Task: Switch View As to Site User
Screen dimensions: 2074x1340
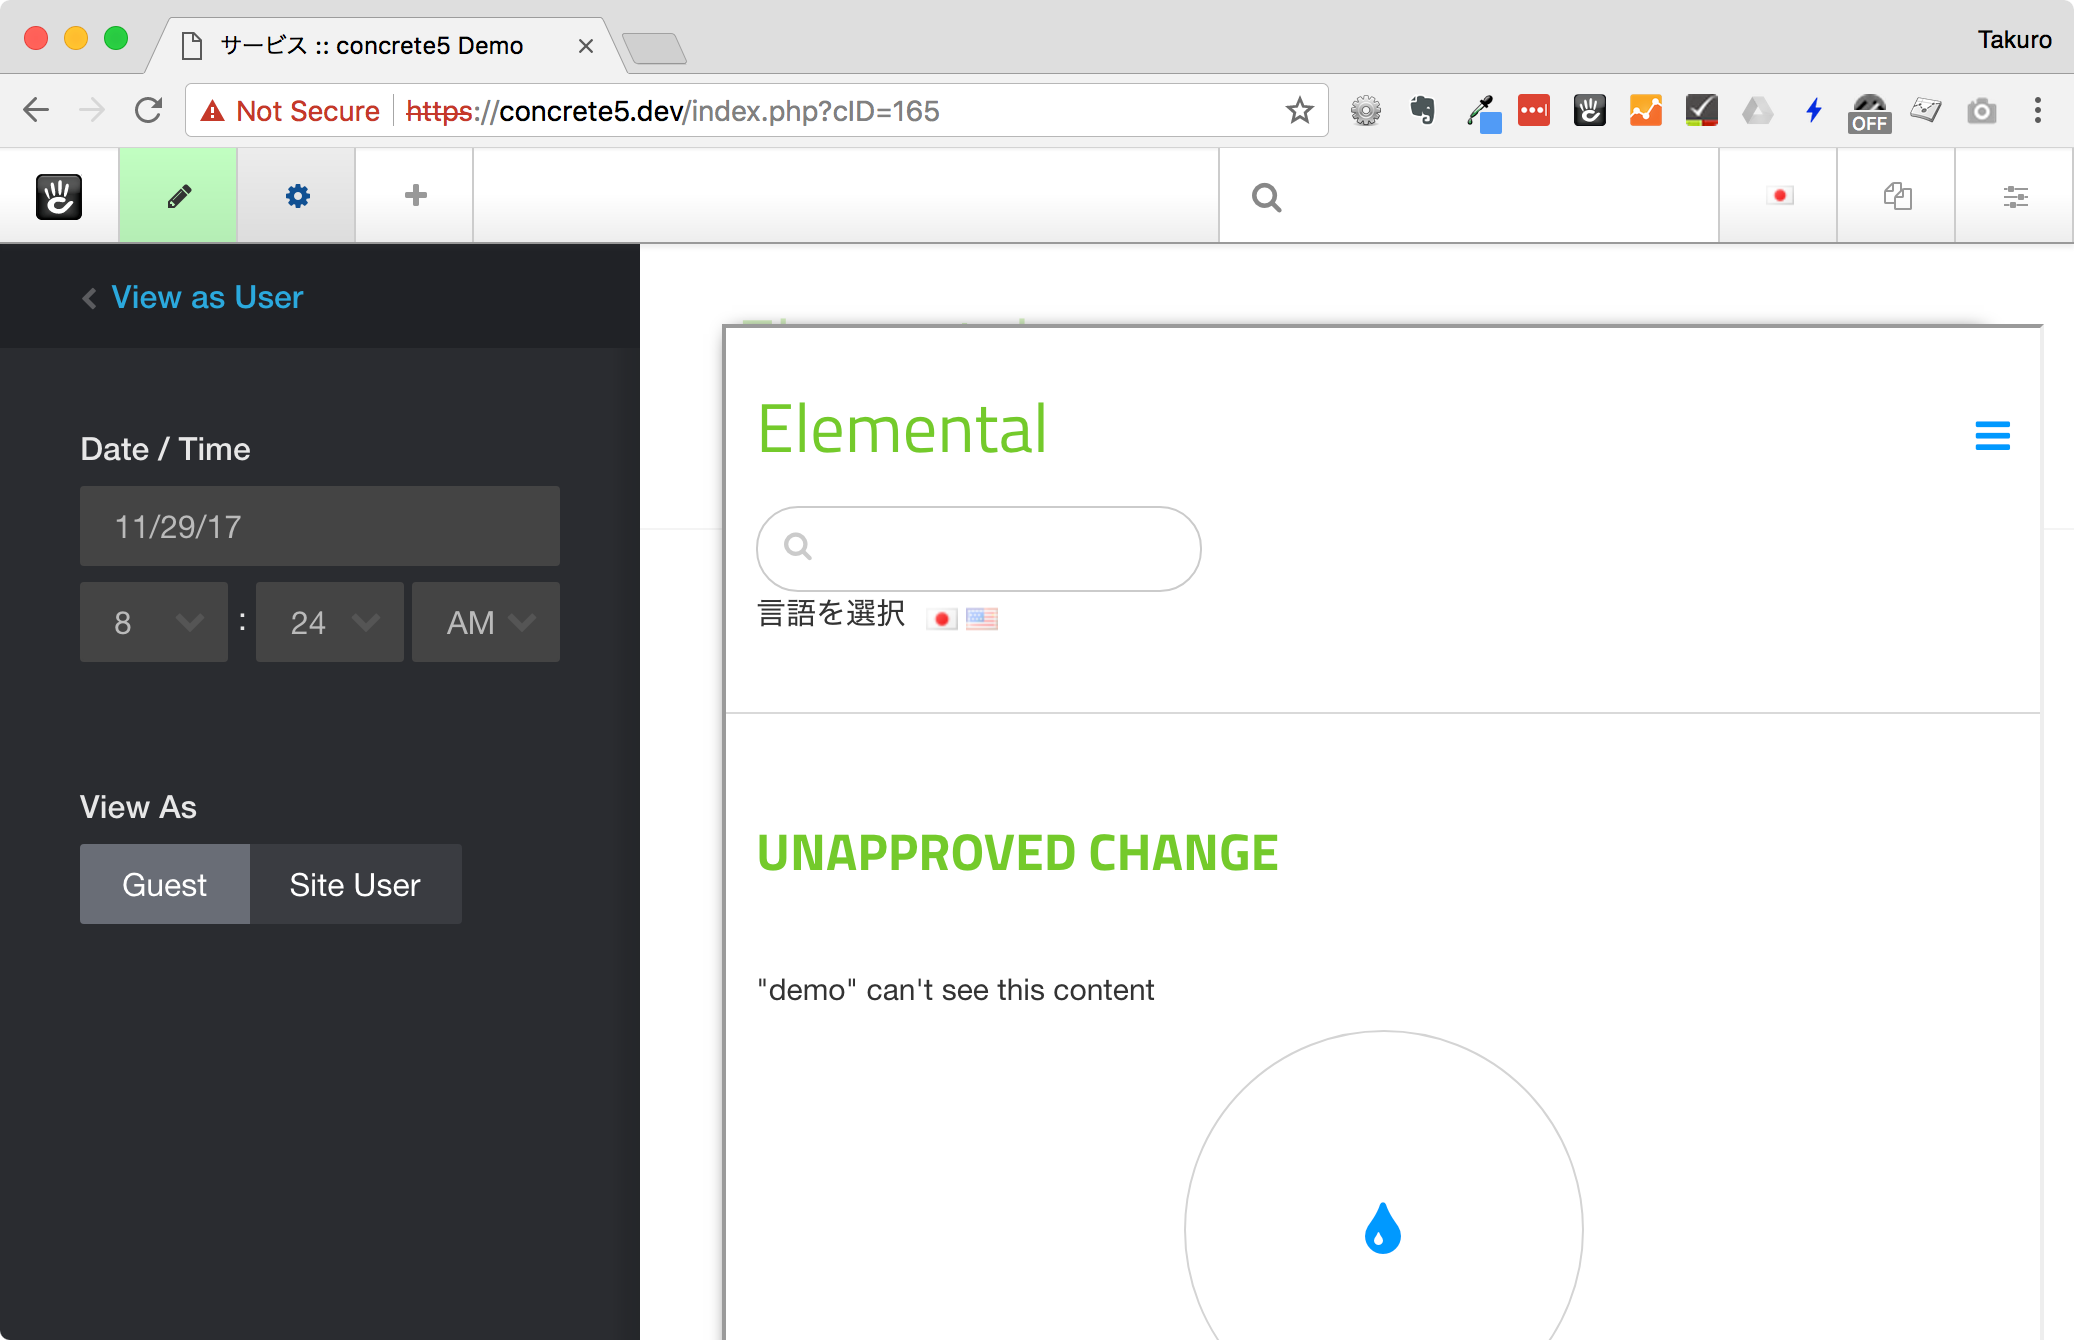Action: (355, 884)
